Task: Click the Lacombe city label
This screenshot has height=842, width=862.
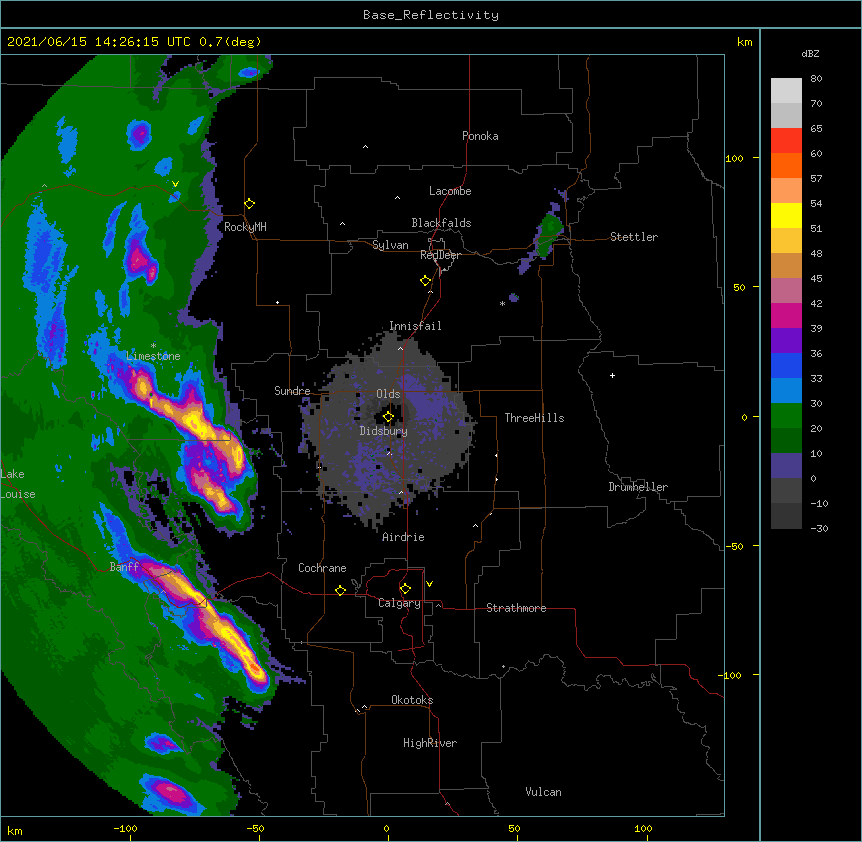Action: tap(450, 191)
